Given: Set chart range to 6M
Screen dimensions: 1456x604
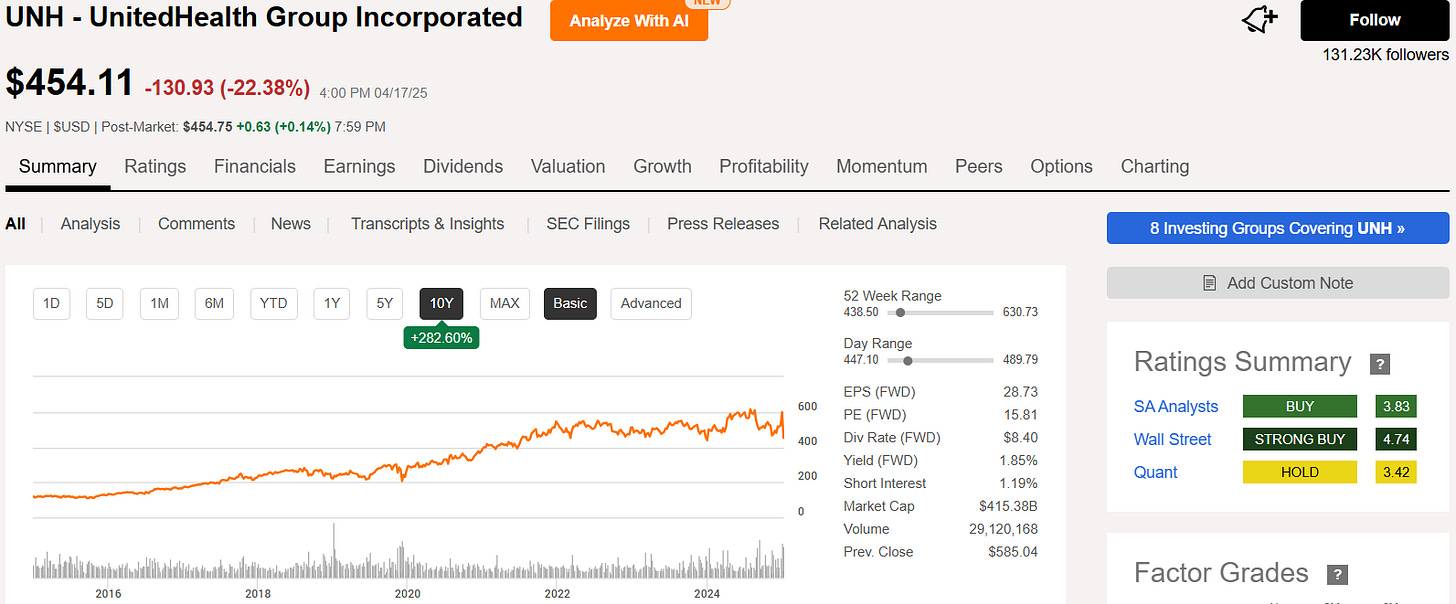Looking at the screenshot, I should click(214, 303).
